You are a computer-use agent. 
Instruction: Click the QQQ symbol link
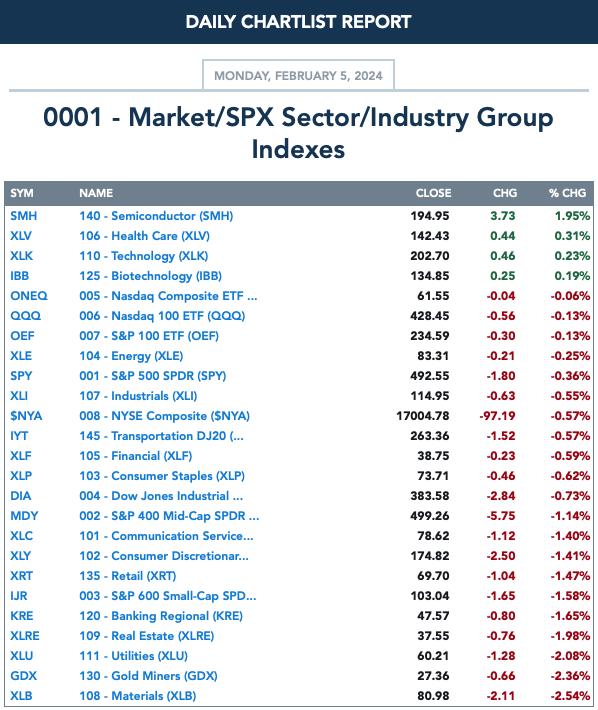25,316
